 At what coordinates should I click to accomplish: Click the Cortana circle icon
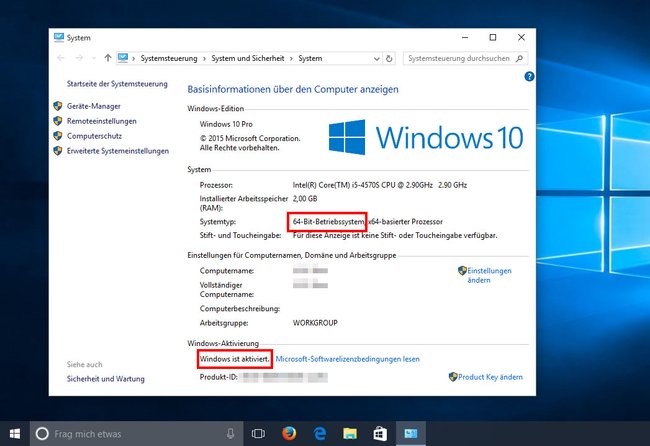click(42, 434)
